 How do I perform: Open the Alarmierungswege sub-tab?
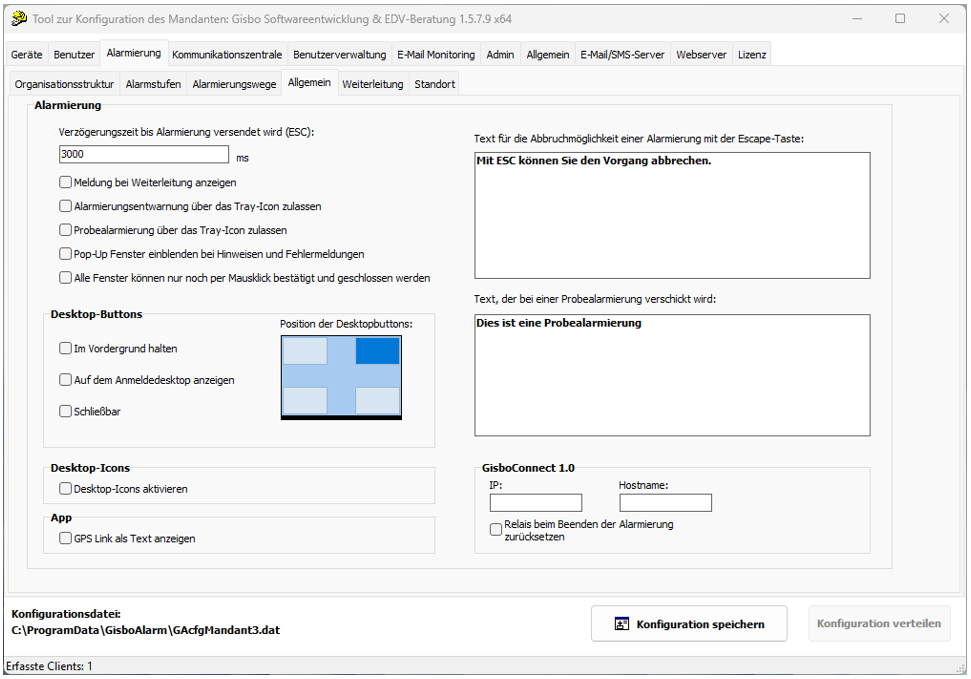(x=234, y=84)
